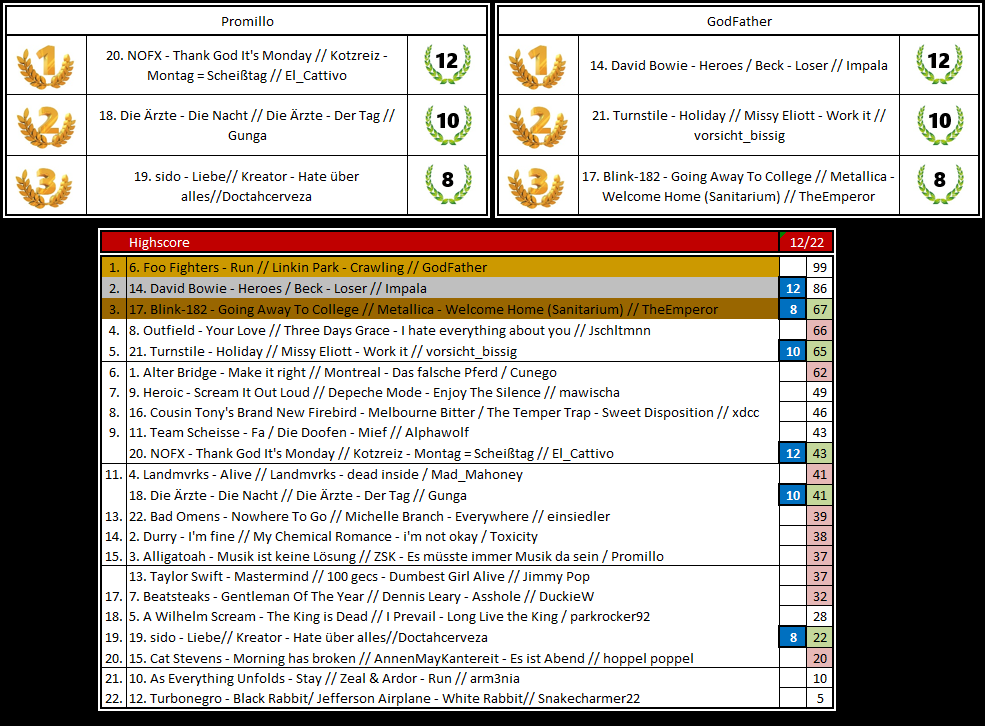This screenshot has width=985, height=726.
Task: Click total score 66 in Outfield row
Action: (x=820, y=330)
